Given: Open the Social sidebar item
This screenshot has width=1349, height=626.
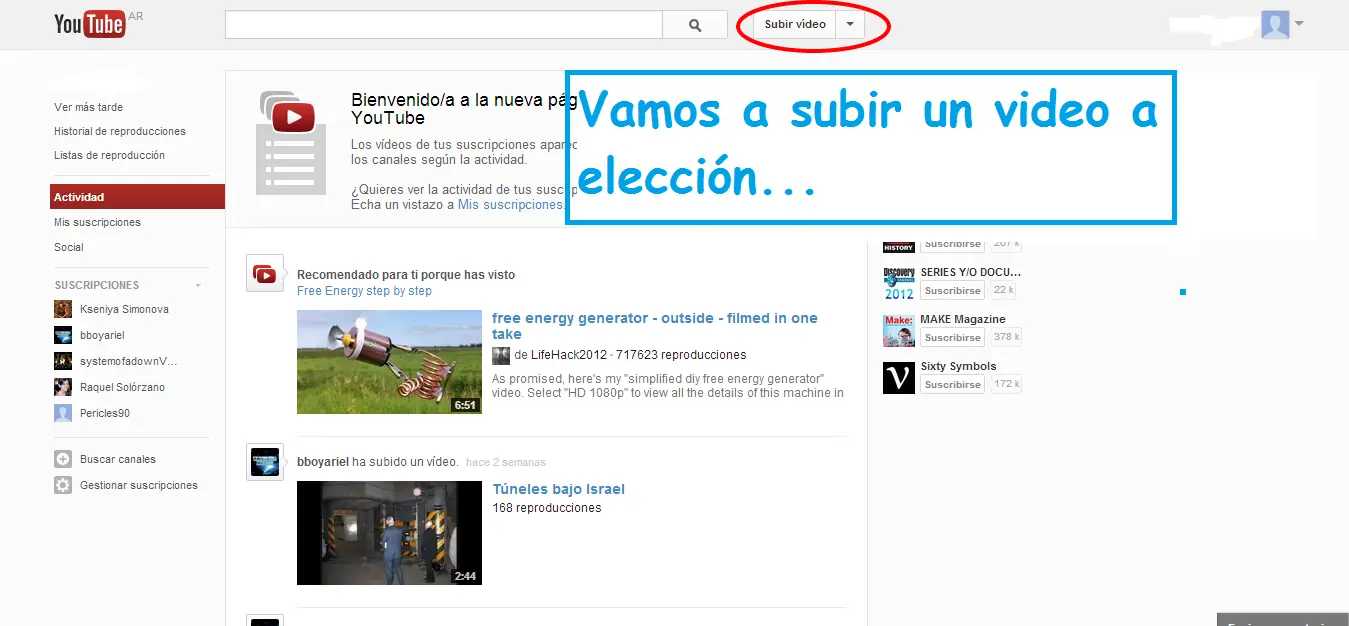Looking at the screenshot, I should (69, 247).
